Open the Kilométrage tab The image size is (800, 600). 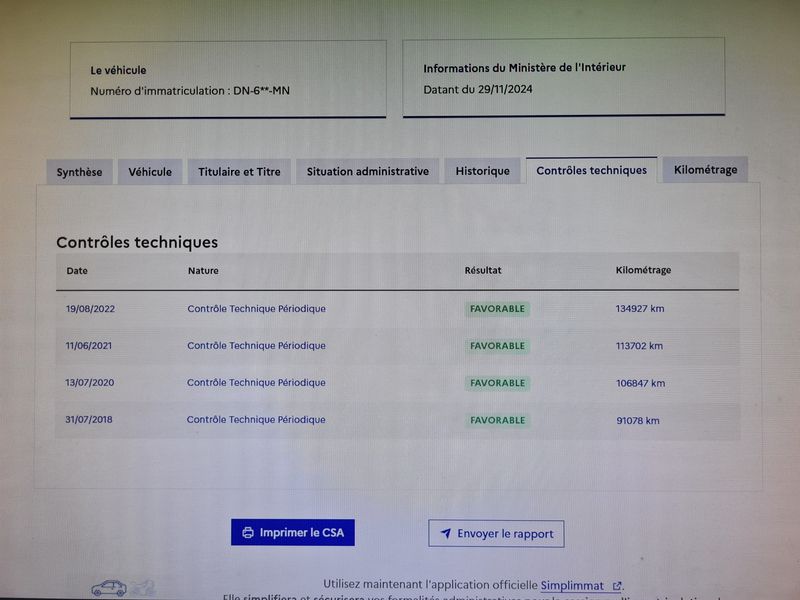tap(705, 169)
